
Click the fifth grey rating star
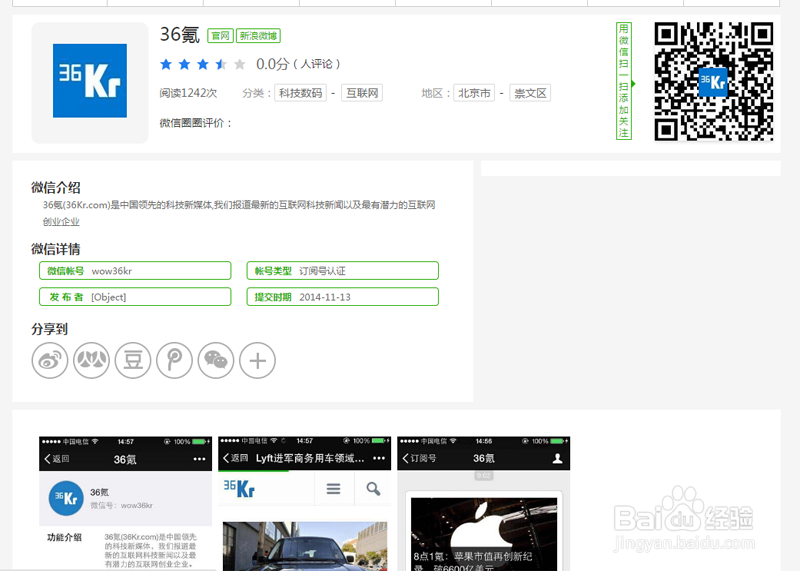tap(239, 64)
